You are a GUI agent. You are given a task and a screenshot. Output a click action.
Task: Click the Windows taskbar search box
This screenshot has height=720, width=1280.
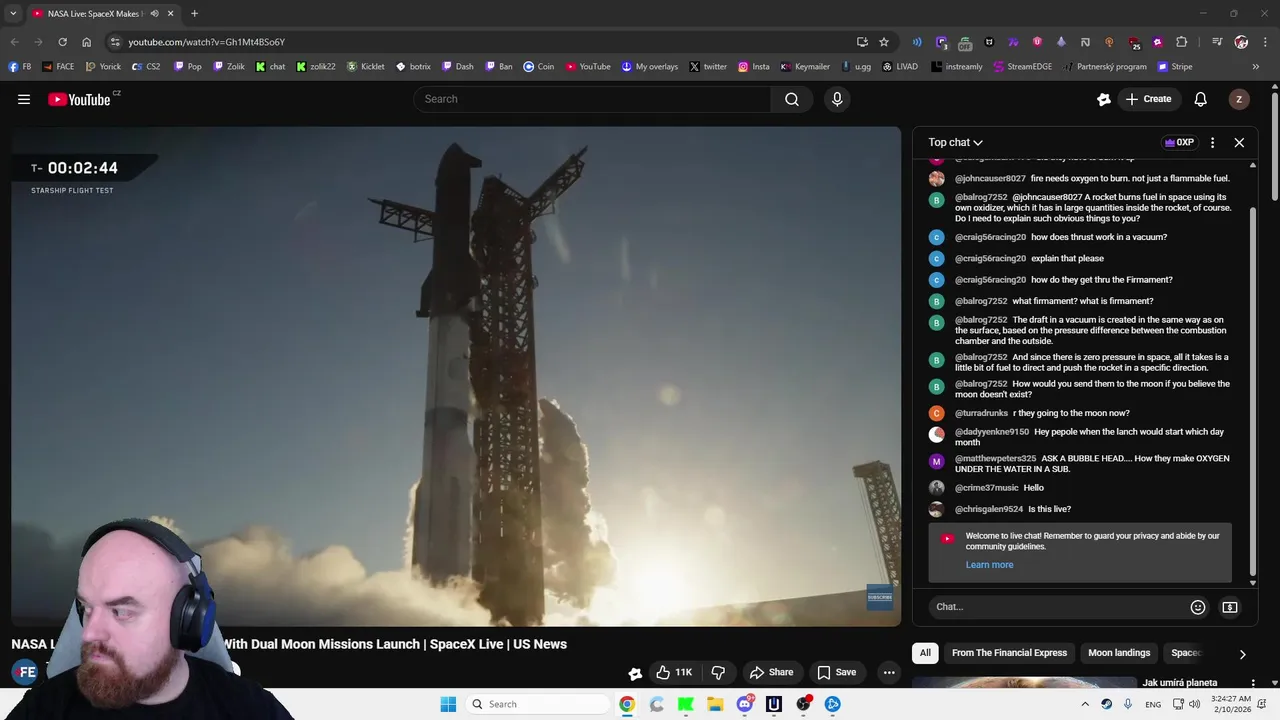coord(537,704)
